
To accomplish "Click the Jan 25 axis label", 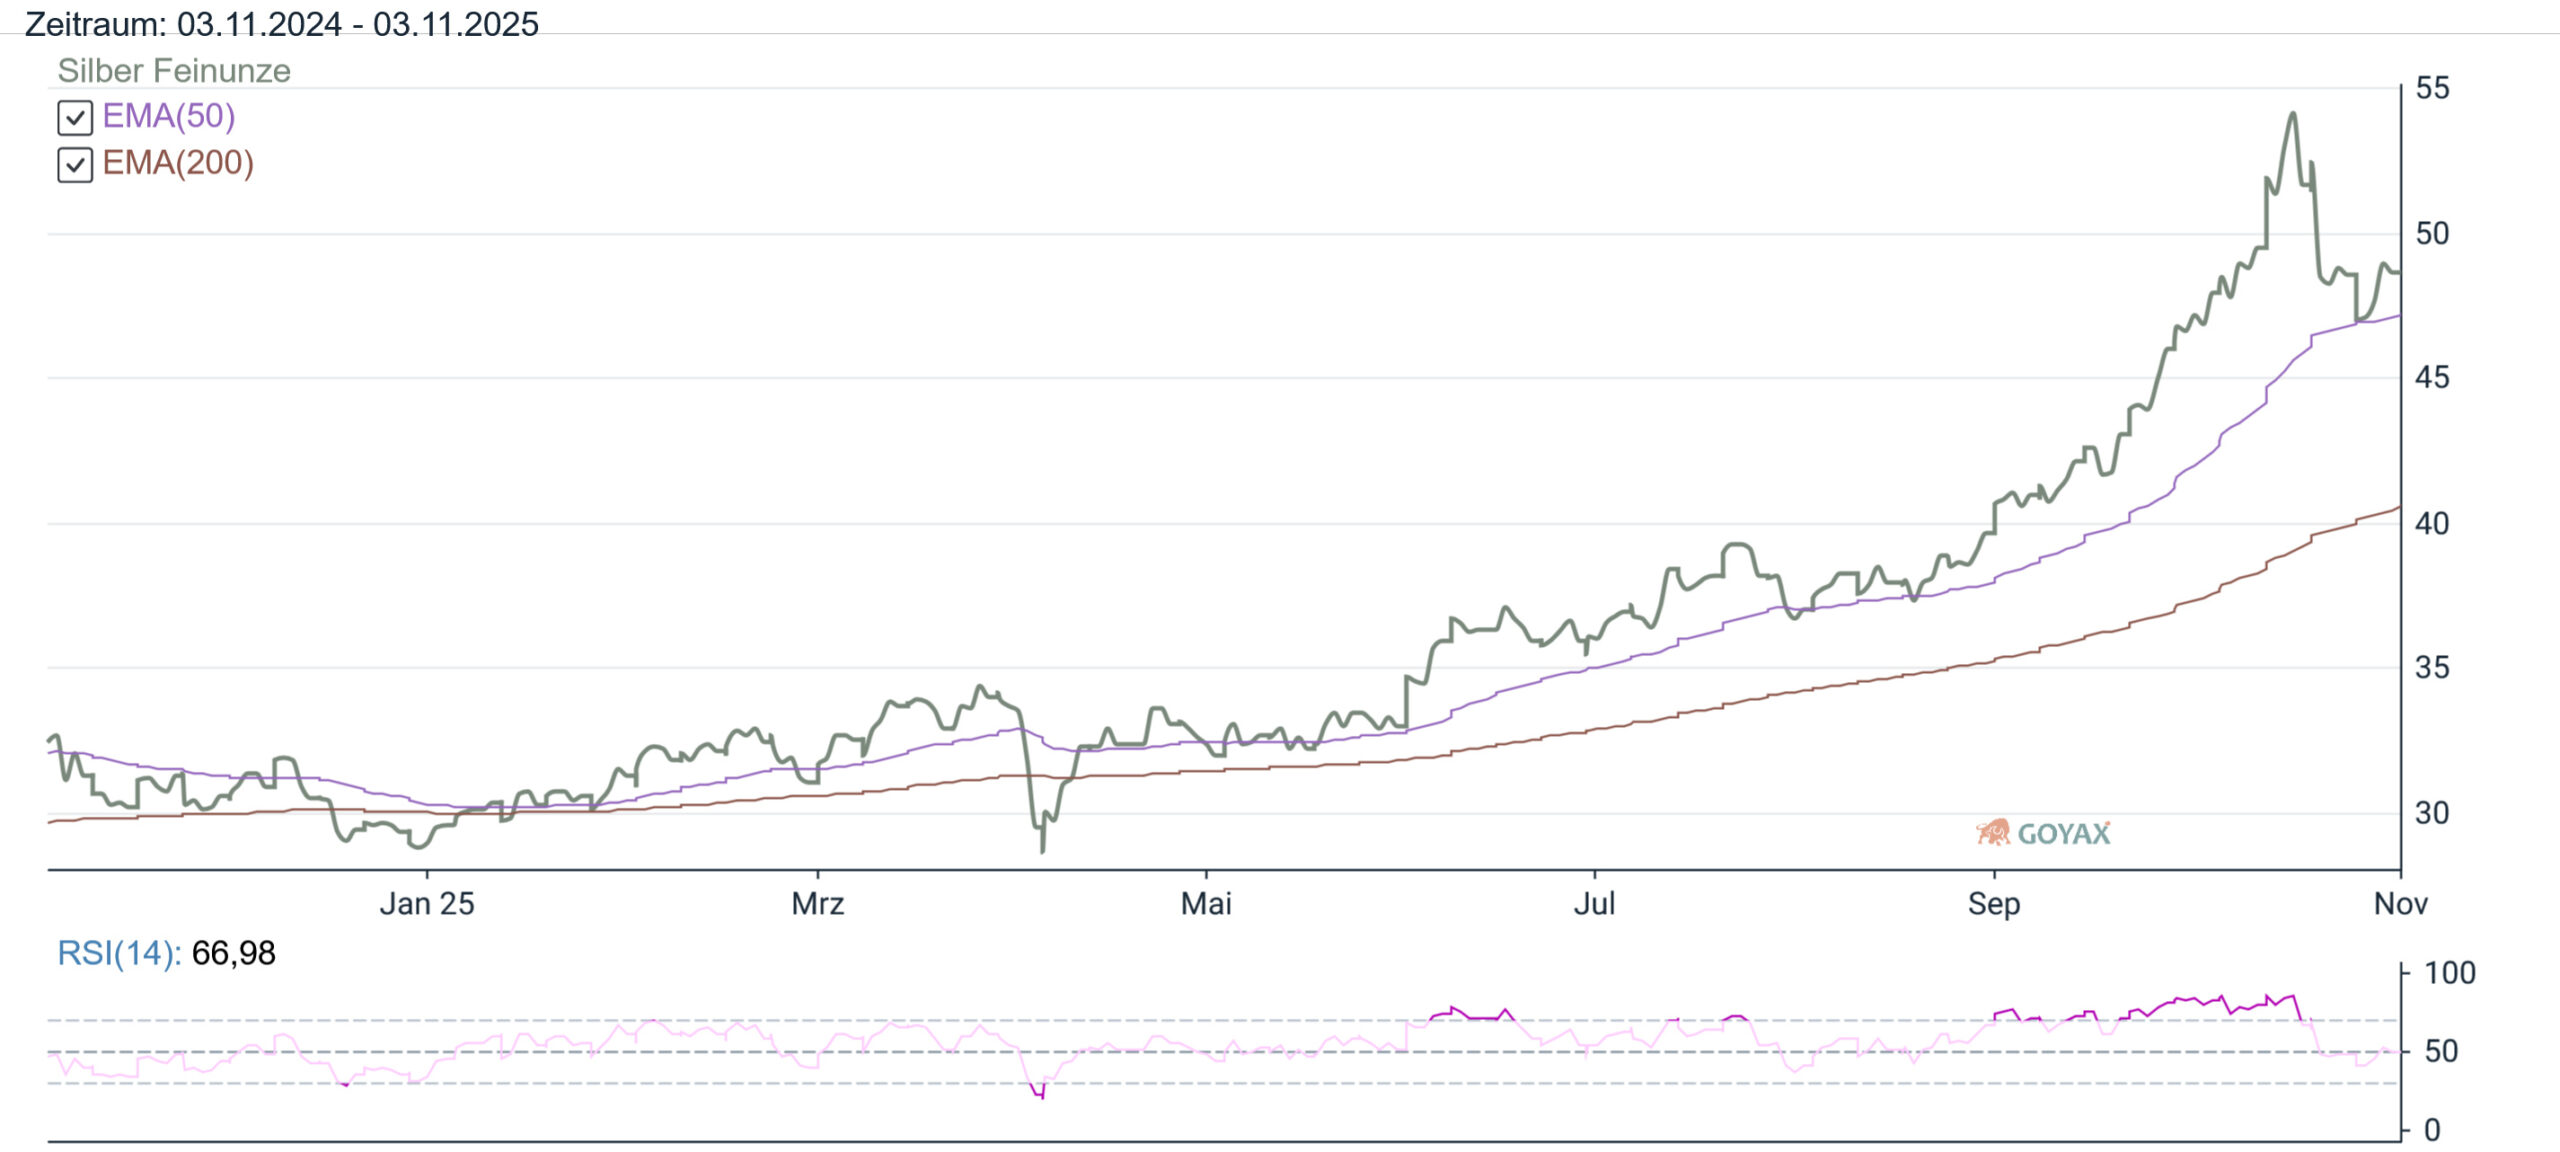I will click(427, 904).
